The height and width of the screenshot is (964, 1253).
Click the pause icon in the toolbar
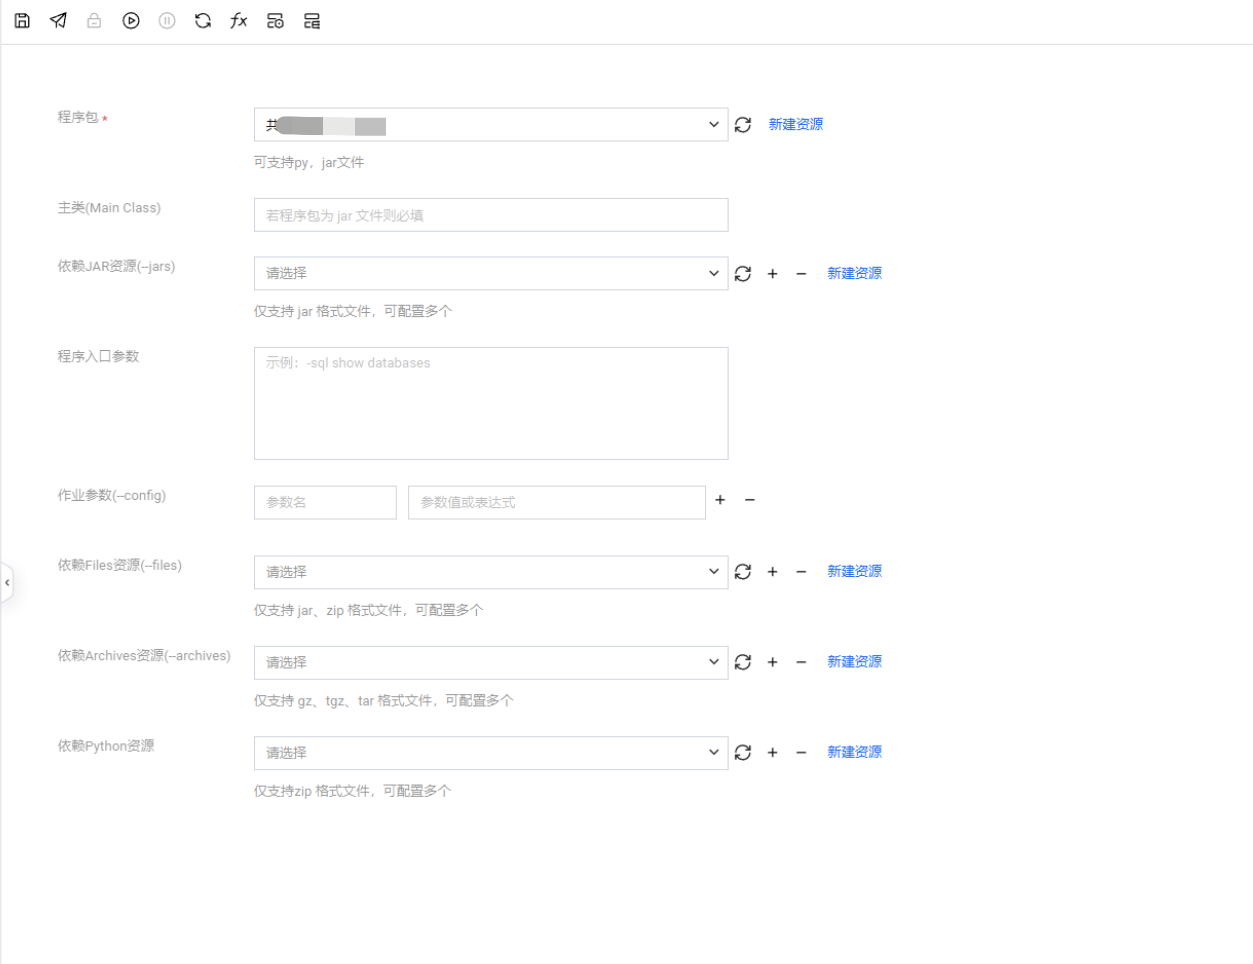[x=167, y=20]
